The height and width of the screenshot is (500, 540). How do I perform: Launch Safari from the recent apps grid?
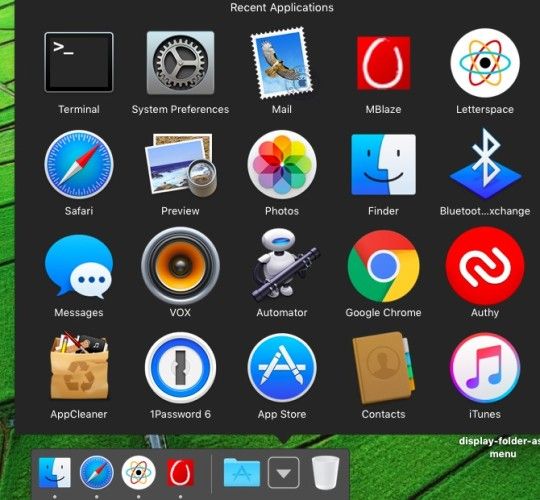79,164
